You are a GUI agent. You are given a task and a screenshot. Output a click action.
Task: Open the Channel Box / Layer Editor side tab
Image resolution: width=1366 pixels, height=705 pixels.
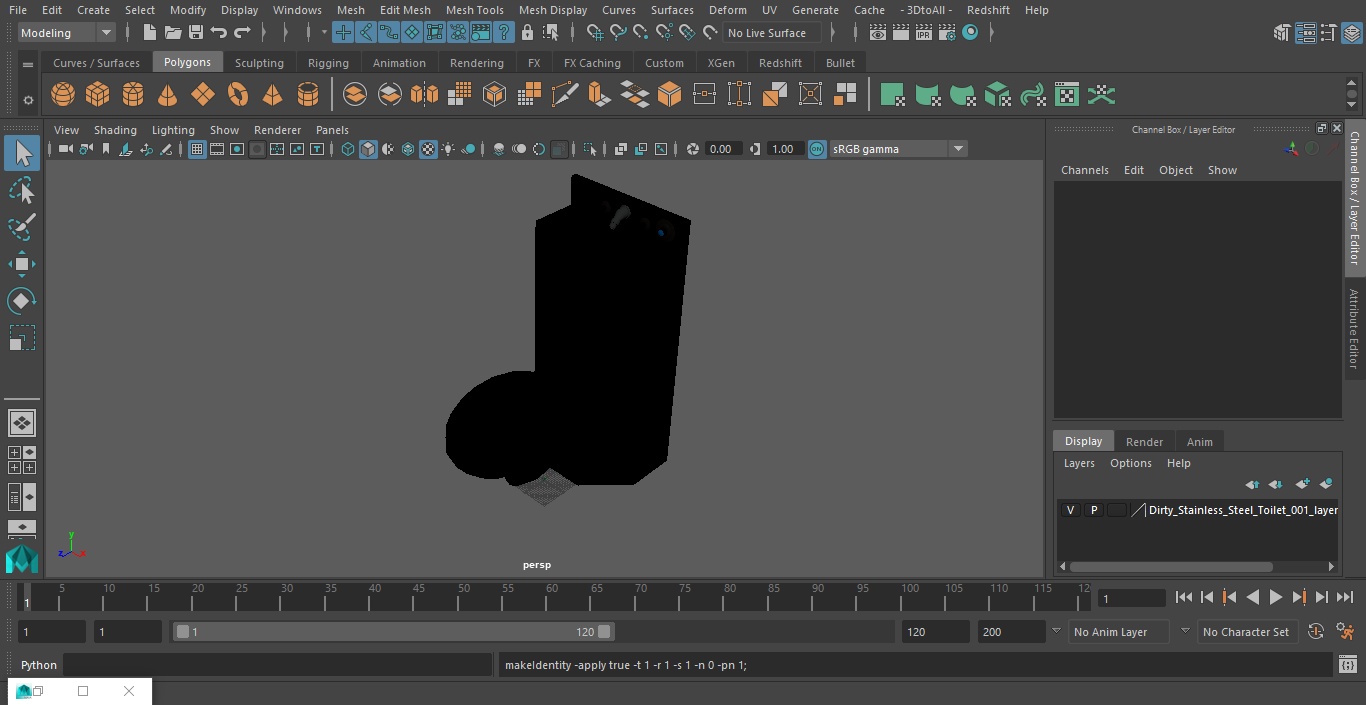[1354, 197]
